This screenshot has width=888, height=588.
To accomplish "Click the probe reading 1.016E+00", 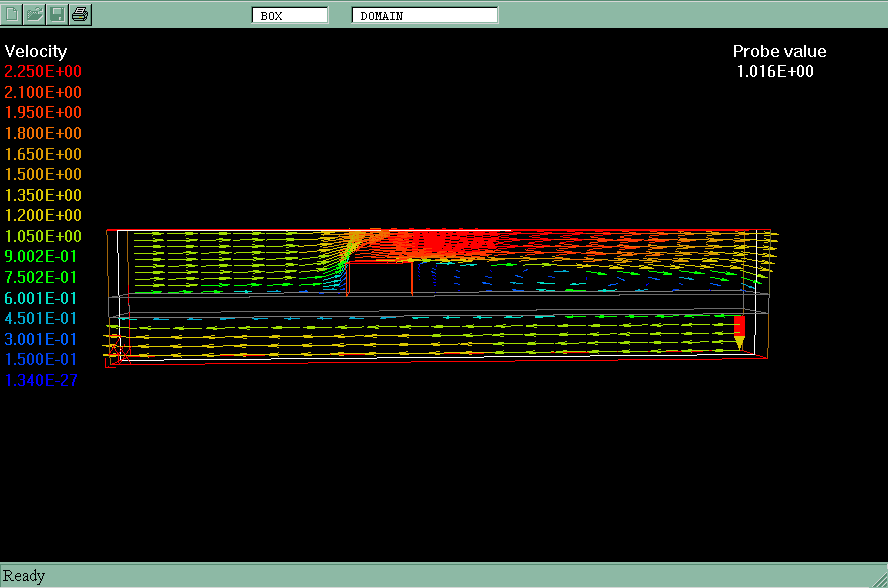I will 775,71.
